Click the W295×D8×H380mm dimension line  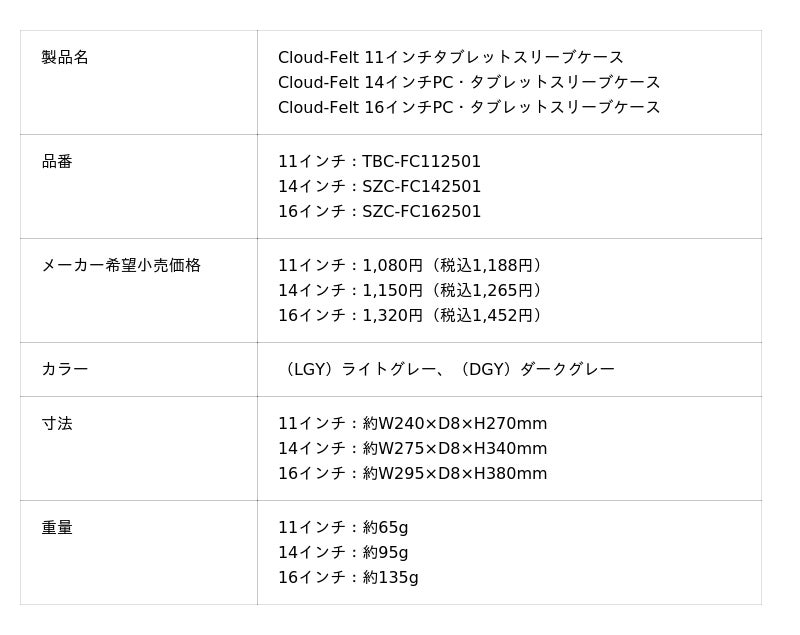click(412, 474)
